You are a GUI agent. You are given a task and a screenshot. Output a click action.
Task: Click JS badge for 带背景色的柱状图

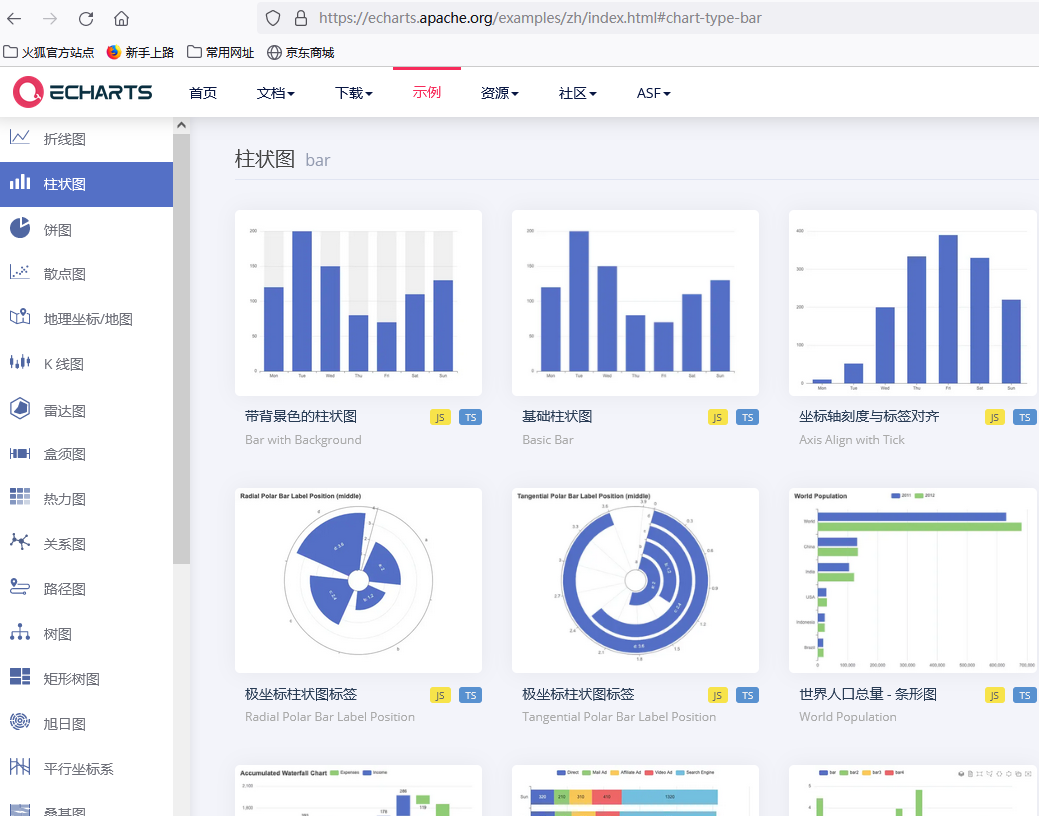pyautogui.click(x=440, y=417)
